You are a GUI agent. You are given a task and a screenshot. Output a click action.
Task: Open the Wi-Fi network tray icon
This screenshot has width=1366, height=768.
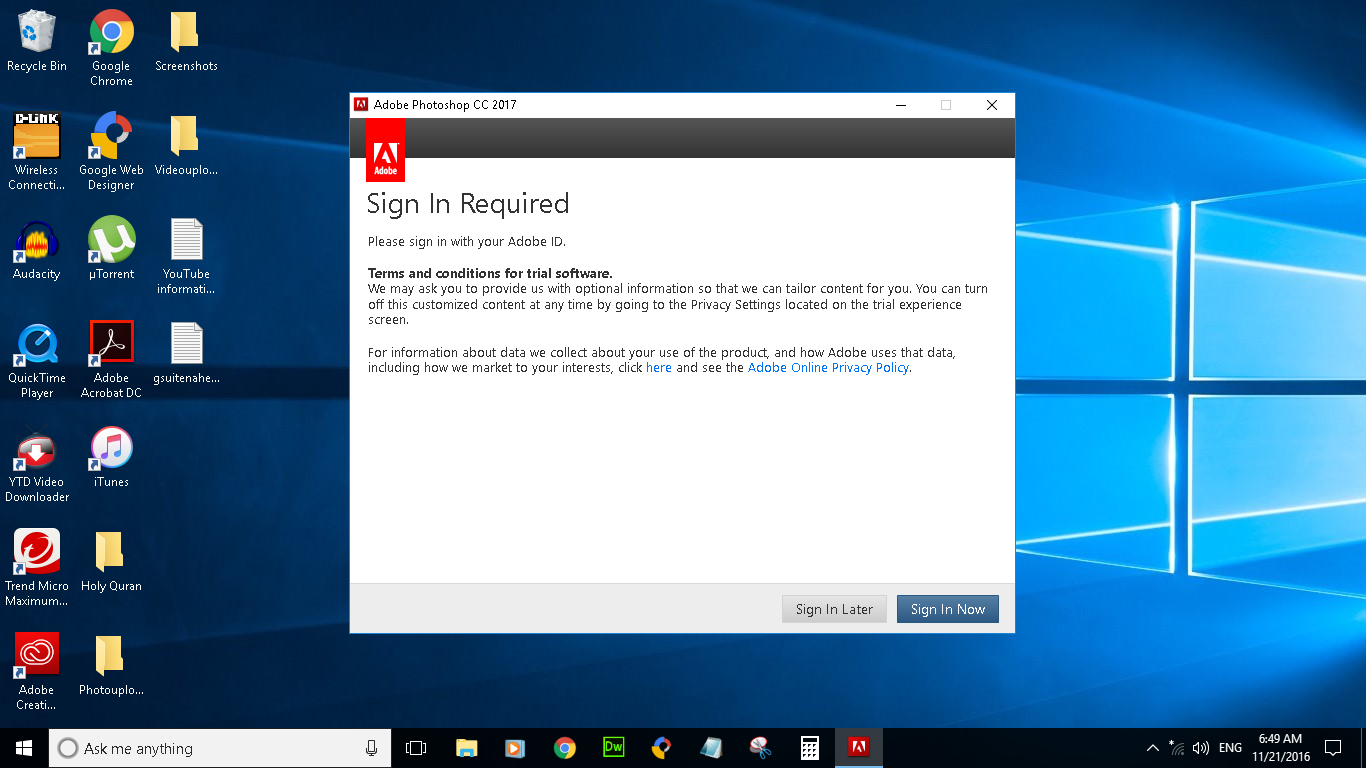coord(1177,748)
